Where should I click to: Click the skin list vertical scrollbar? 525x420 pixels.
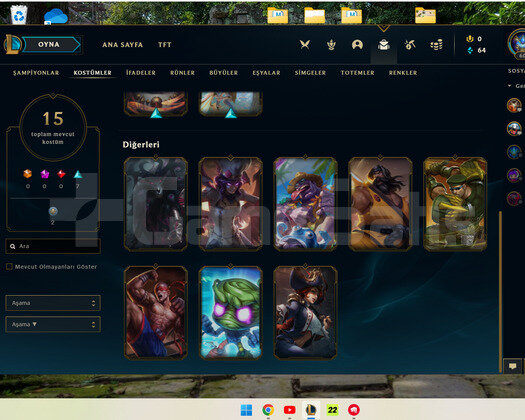pos(501,291)
